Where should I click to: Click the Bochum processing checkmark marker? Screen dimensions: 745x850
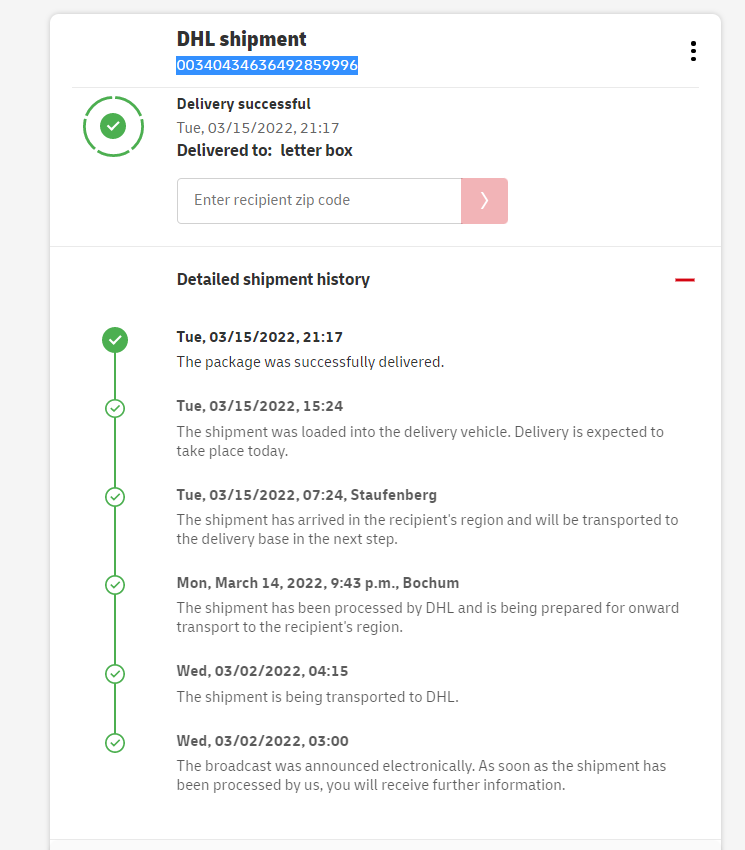[x=115, y=584]
